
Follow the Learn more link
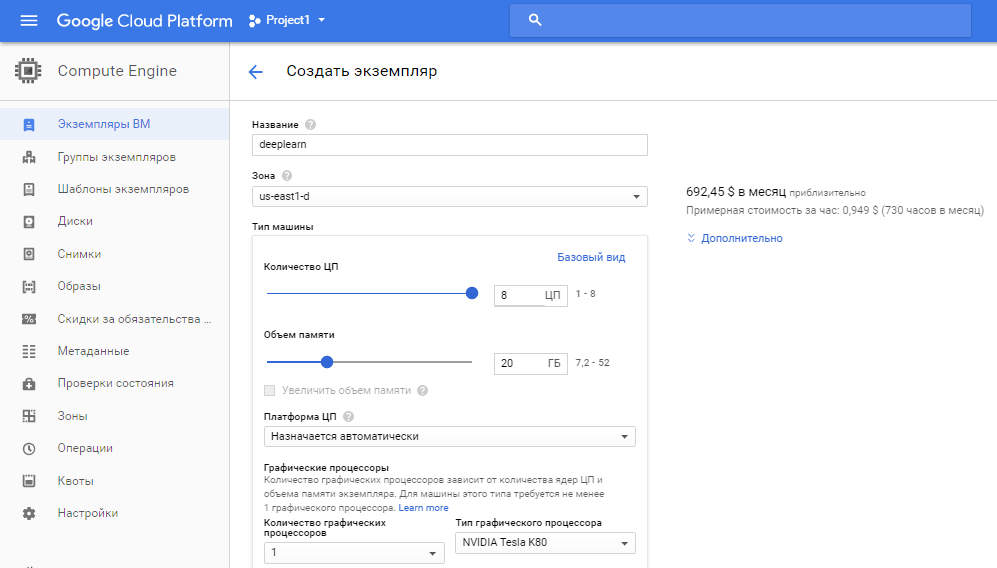(424, 508)
